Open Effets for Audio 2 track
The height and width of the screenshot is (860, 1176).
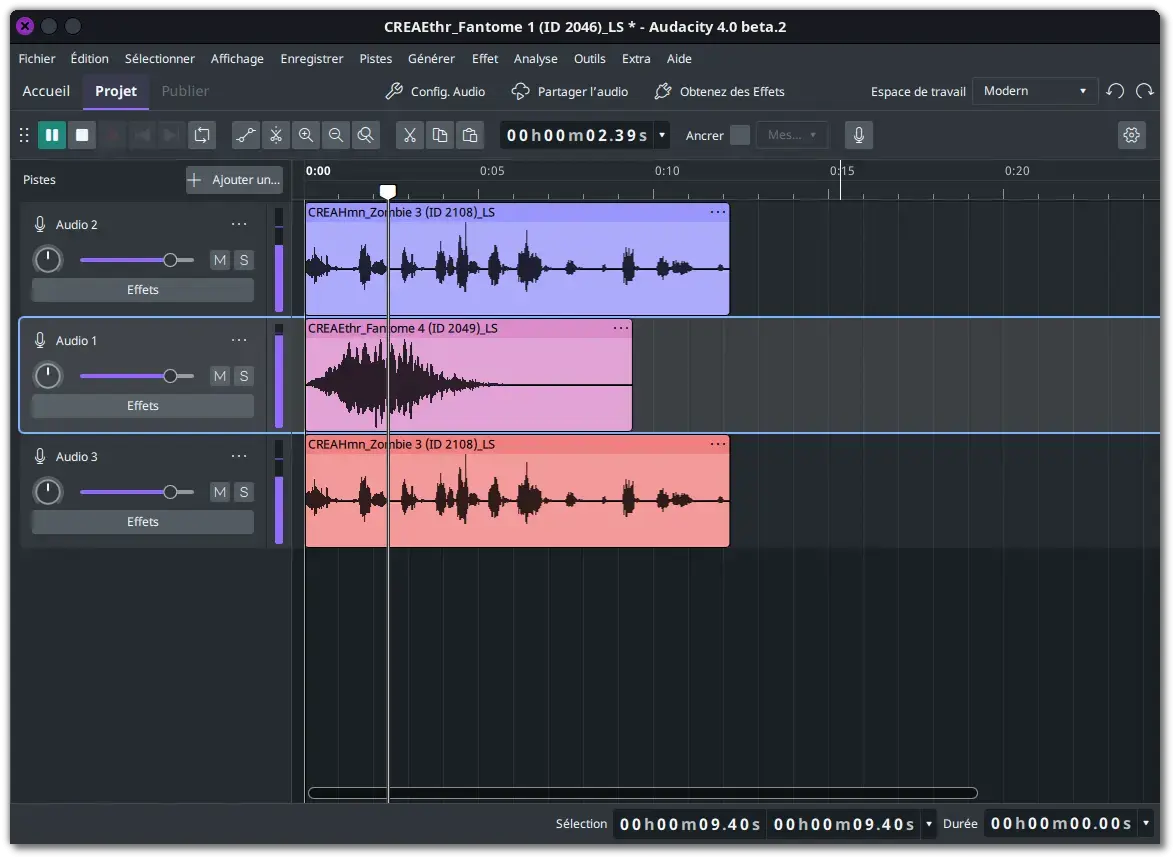point(142,291)
